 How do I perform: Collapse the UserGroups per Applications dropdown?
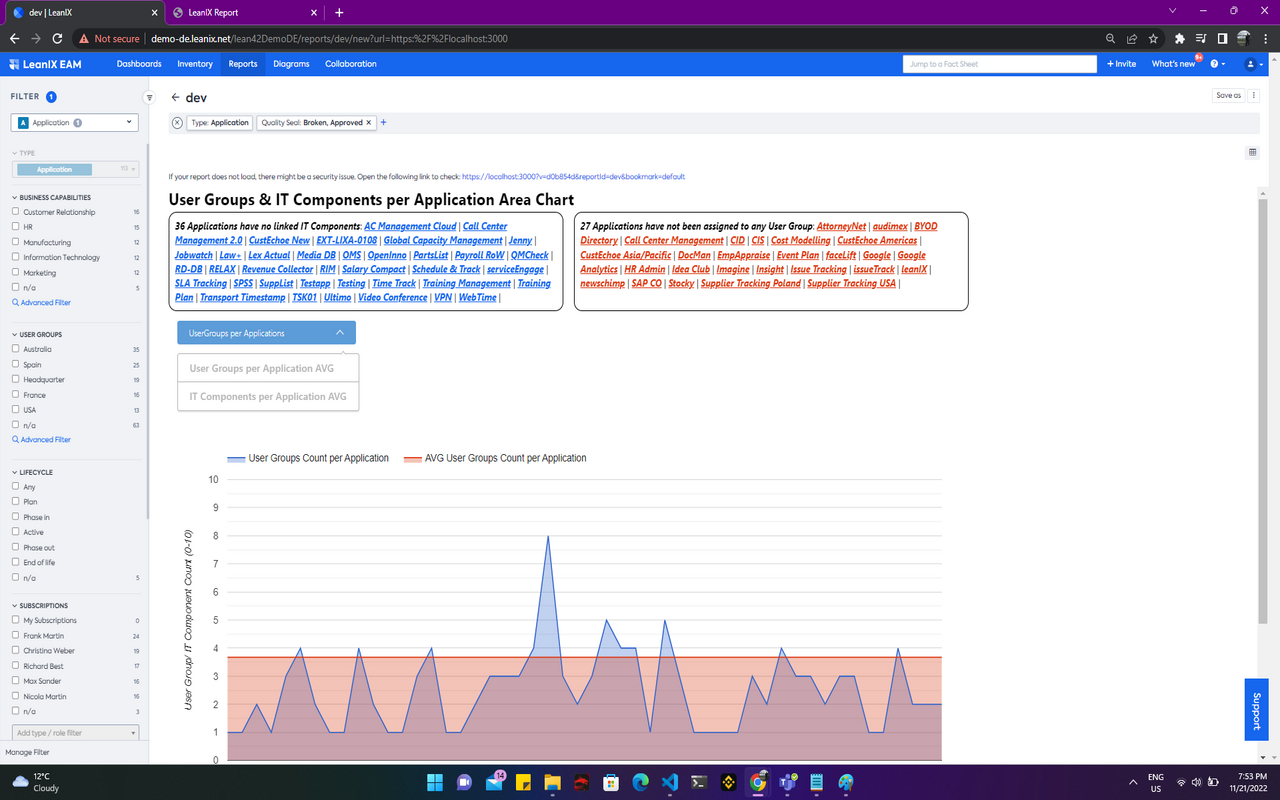click(266, 333)
